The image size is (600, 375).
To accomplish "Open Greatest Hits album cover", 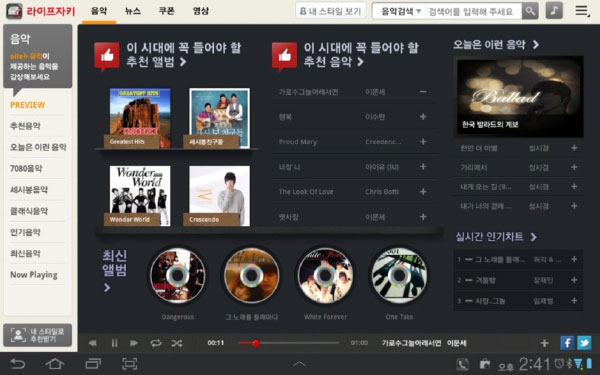I will click(140, 118).
